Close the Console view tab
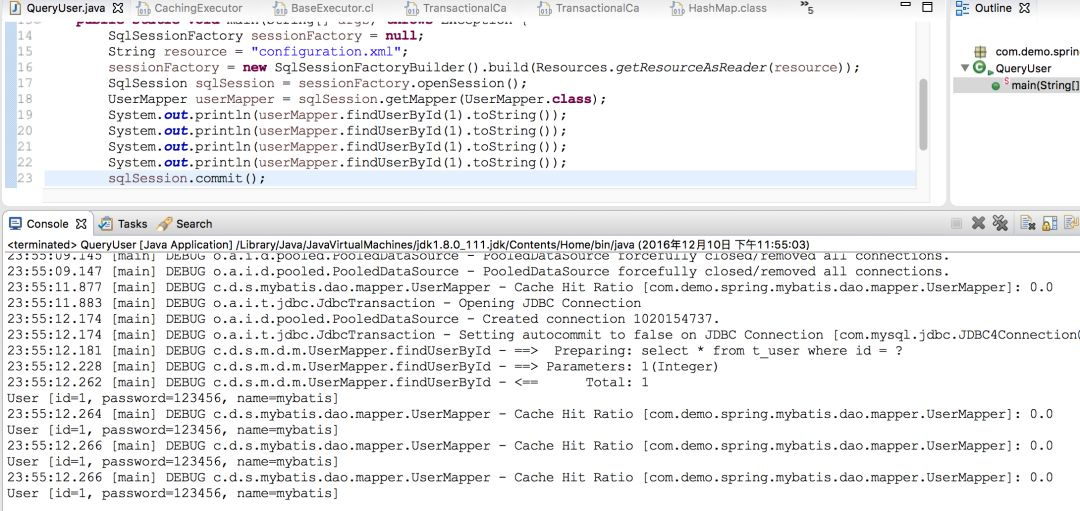 [x=81, y=224]
